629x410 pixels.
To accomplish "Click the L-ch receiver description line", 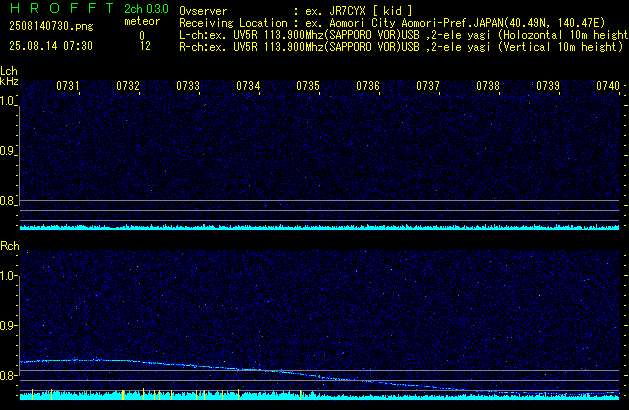I will point(404,35).
